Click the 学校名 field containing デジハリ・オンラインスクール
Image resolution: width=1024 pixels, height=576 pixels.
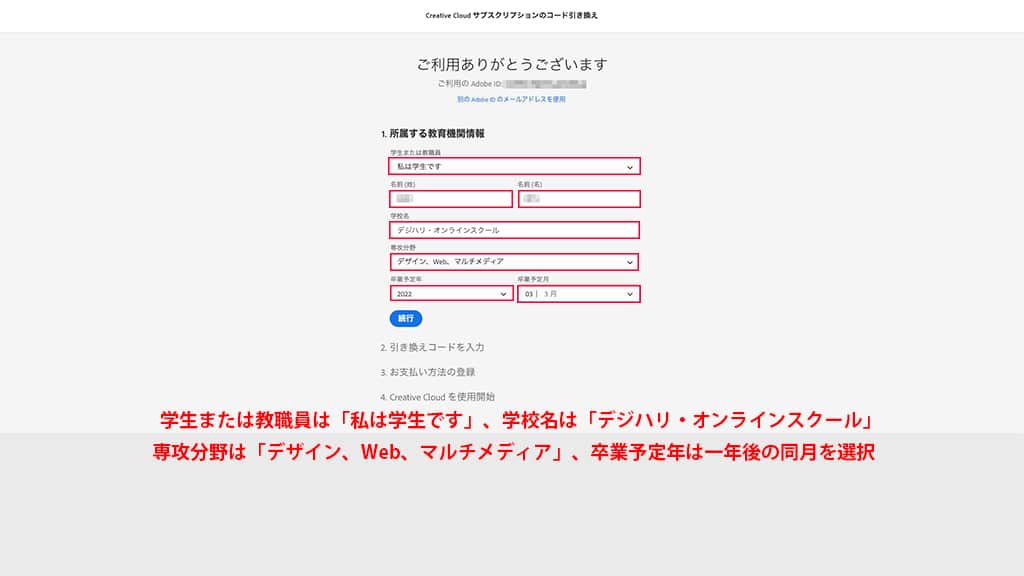[x=514, y=230]
